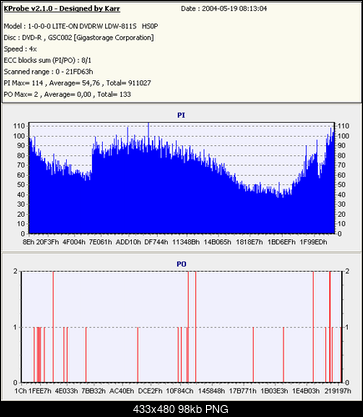Click the "433x480 98kb PNG" caption

point(181,409)
